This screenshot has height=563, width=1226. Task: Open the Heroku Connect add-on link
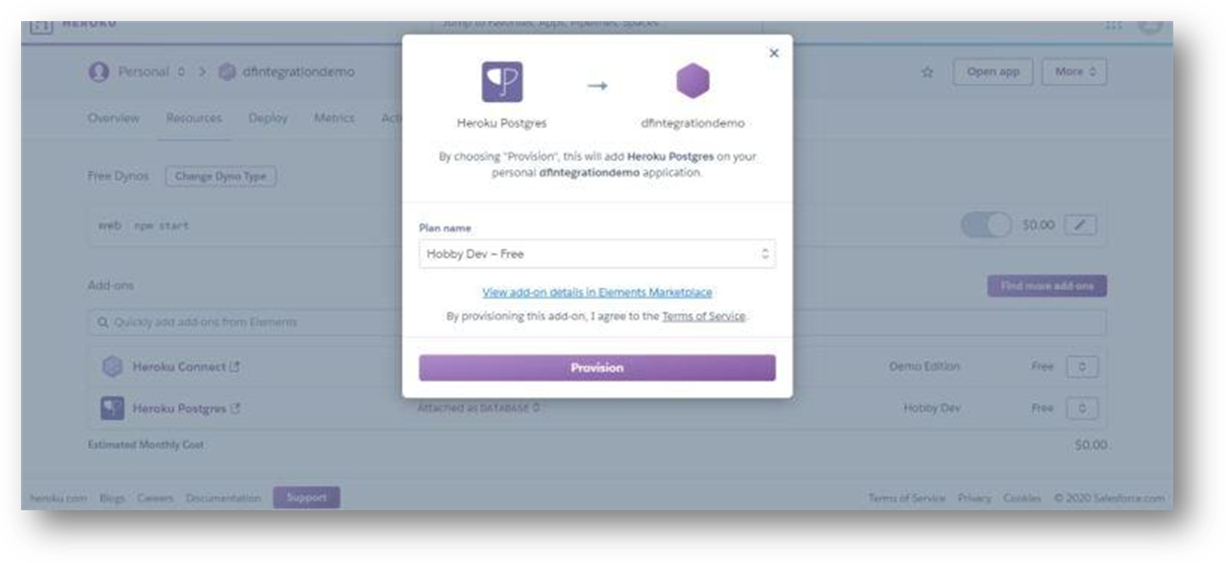187,367
